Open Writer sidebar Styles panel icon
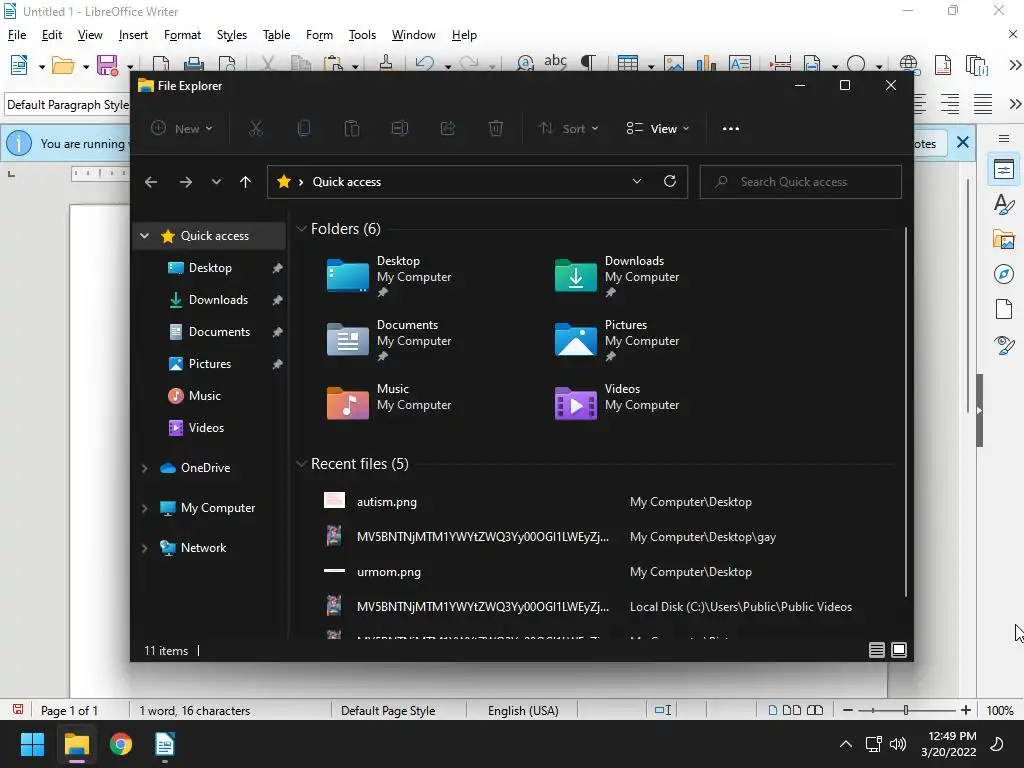1024x768 pixels. point(1004,204)
